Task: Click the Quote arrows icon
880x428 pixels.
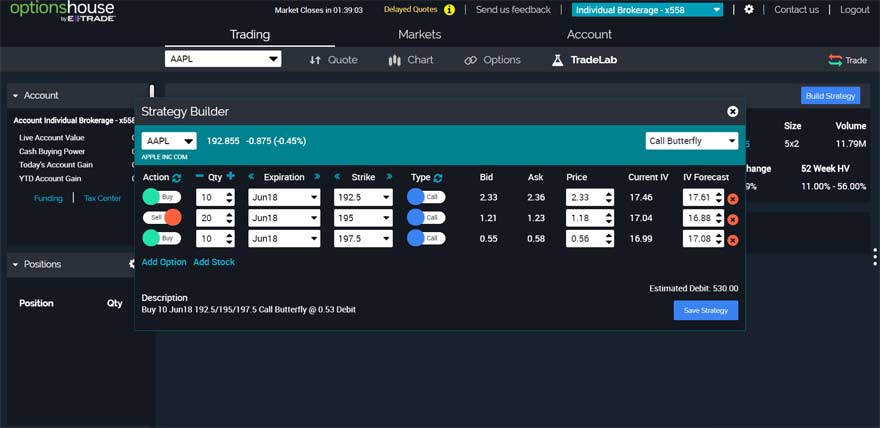Action: click(x=315, y=60)
